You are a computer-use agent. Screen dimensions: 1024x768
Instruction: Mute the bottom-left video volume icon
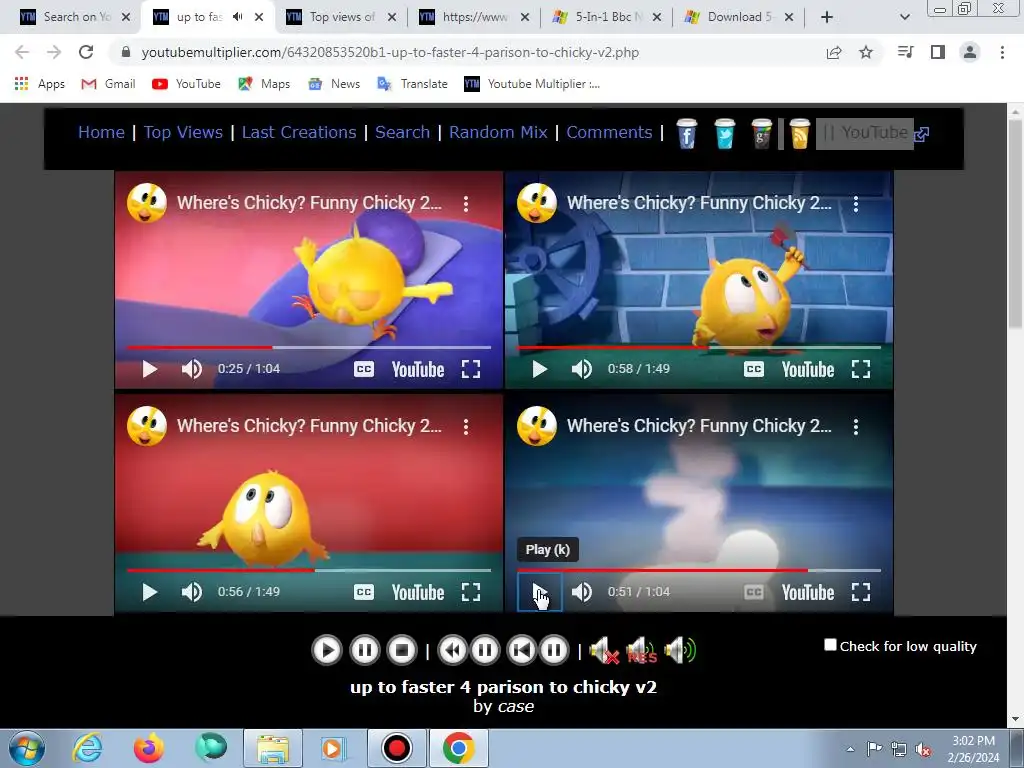tap(191, 592)
